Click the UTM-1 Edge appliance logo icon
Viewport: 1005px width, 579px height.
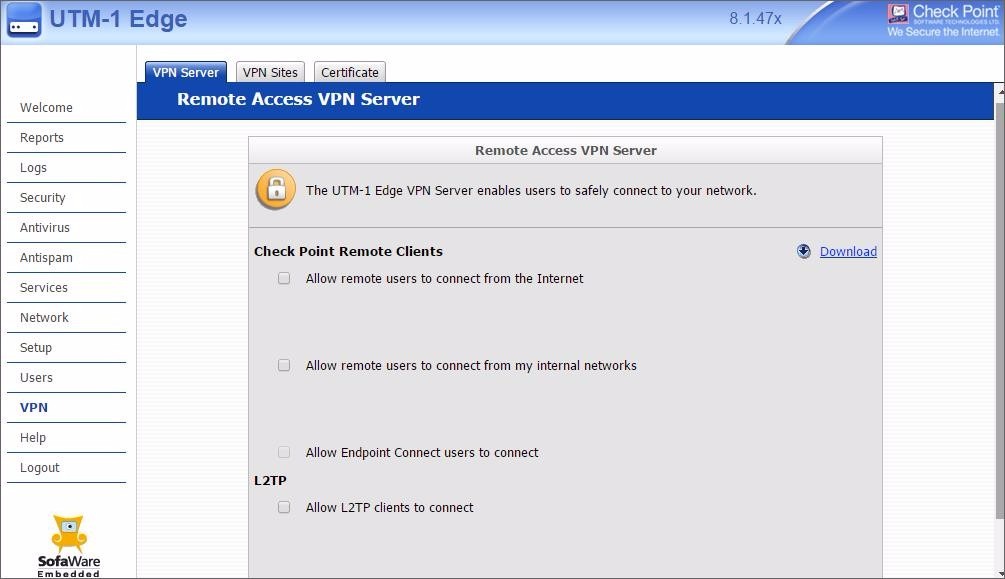(x=24, y=20)
